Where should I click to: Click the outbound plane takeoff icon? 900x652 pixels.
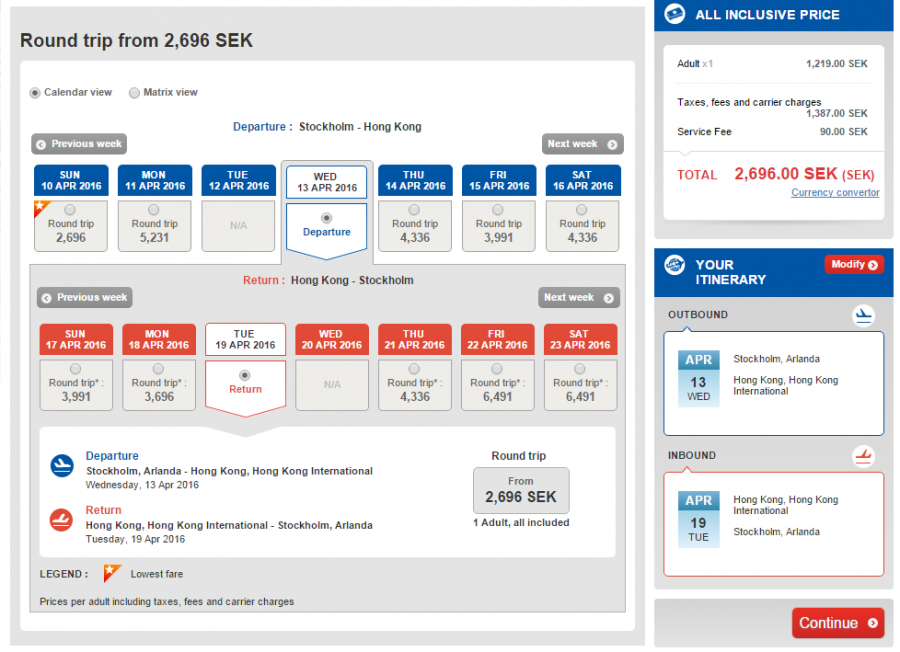point(863,316)
